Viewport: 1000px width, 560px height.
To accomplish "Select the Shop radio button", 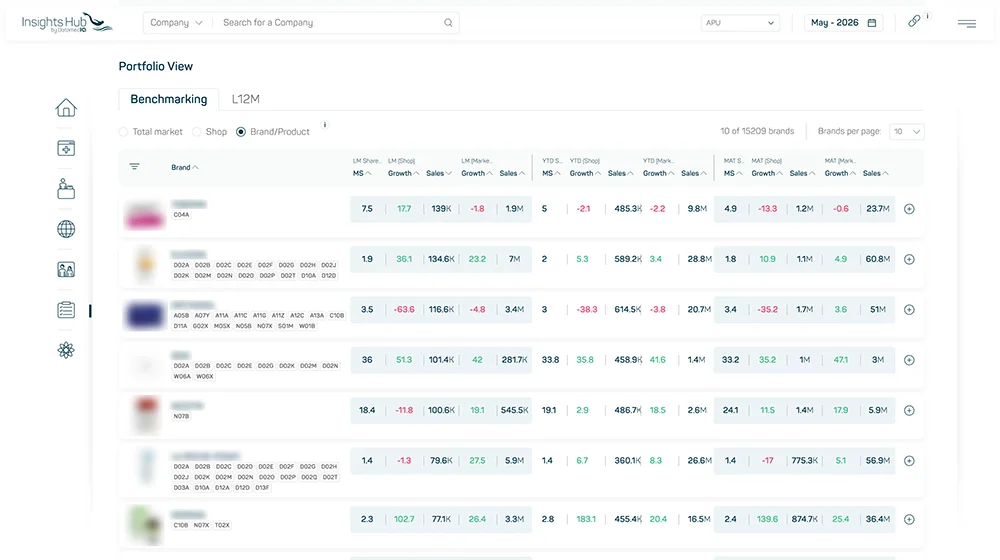I will click(196, 132).
